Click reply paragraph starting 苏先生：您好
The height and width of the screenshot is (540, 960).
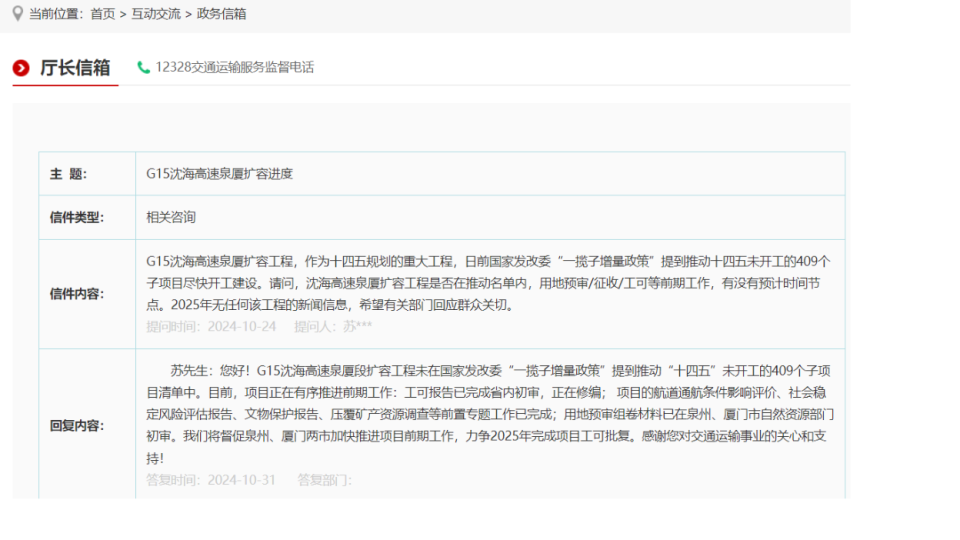tap(489, 414)
